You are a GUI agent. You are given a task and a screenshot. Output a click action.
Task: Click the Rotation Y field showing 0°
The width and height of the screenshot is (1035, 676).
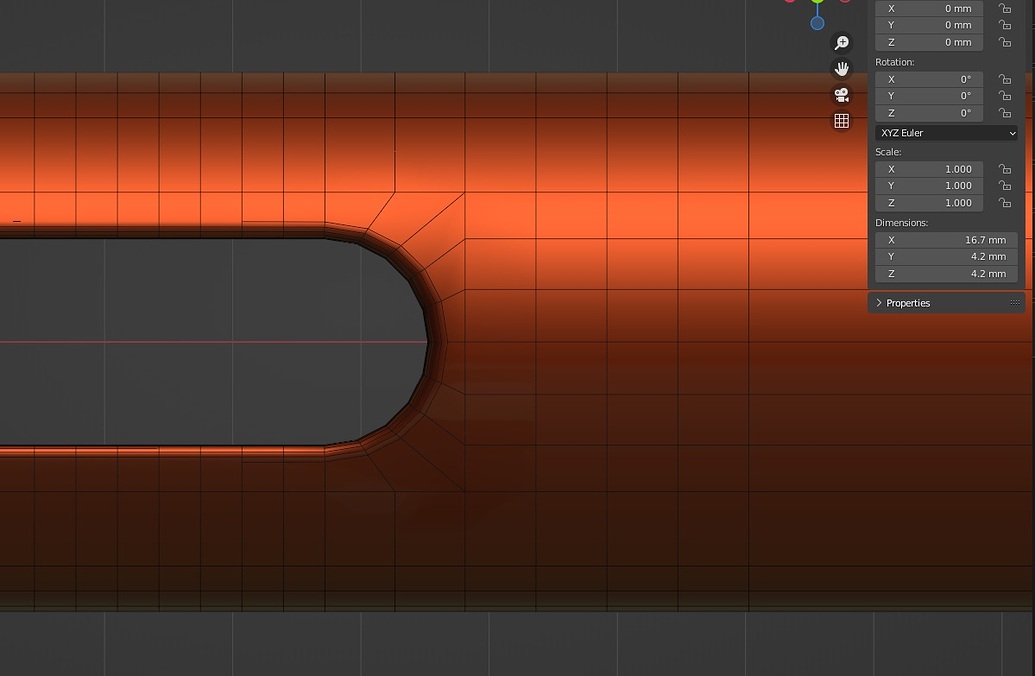click(929, 96)
